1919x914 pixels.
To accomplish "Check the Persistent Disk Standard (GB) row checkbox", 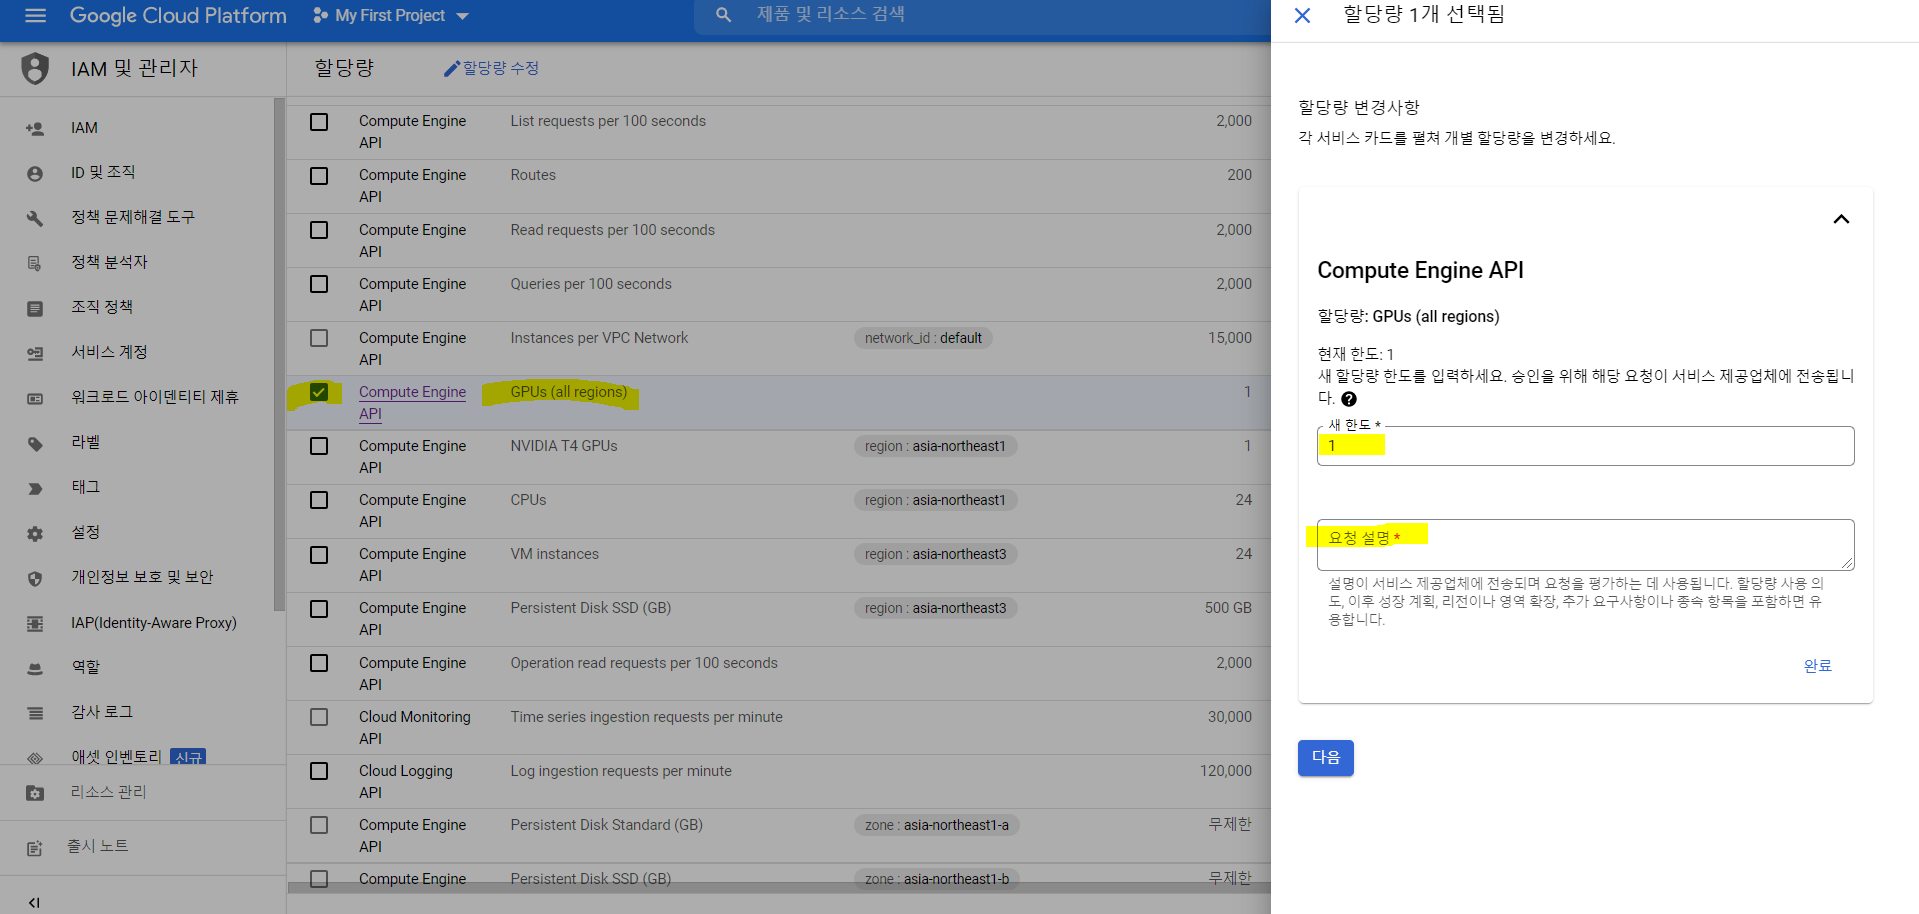I will coord(319,825).
